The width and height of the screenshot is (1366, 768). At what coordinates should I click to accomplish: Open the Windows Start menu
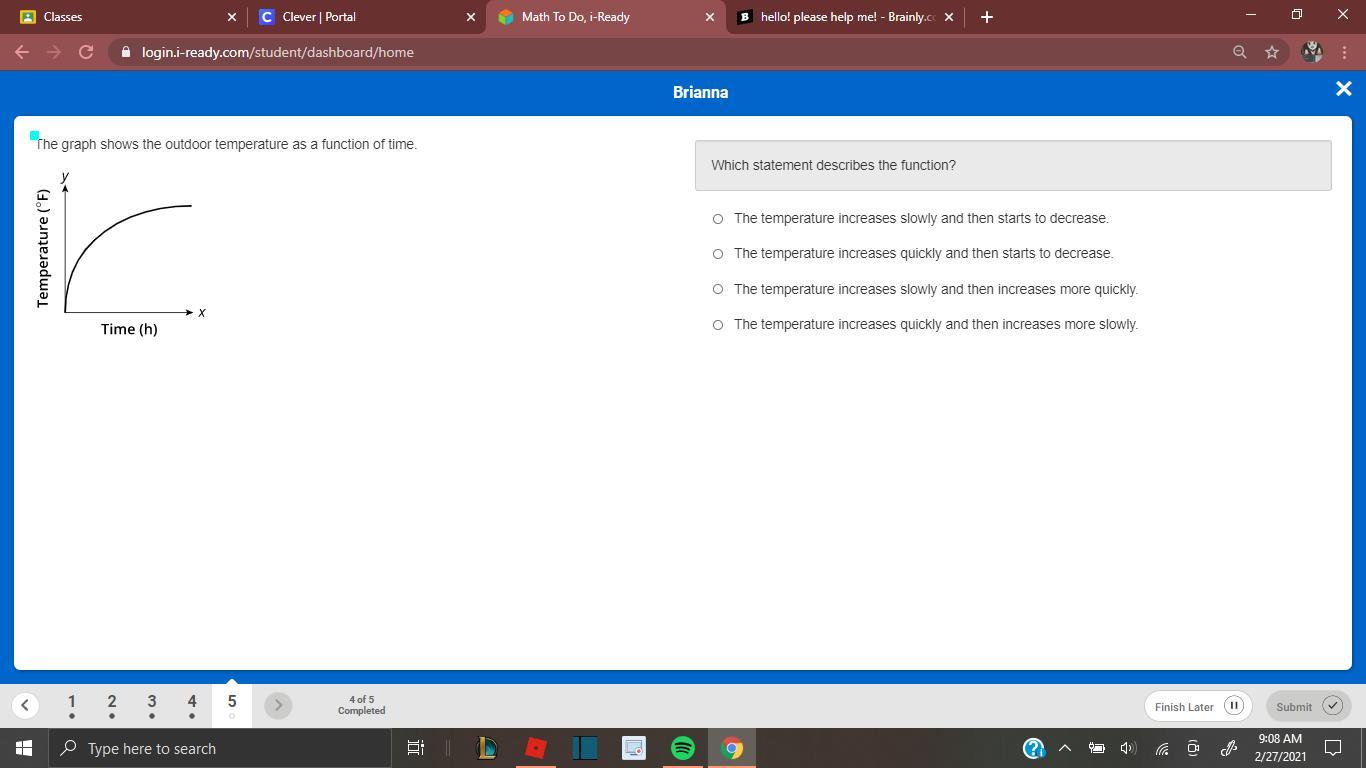tap(24, 748)
